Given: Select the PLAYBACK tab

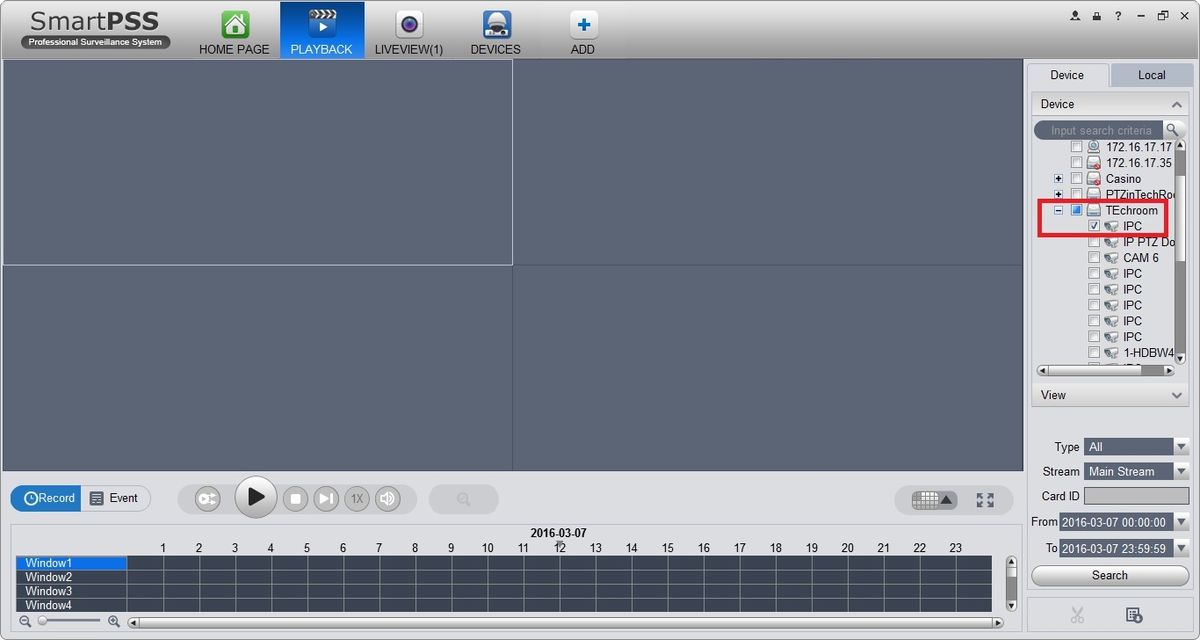Looking at the screenshot, I should (322, 31).
